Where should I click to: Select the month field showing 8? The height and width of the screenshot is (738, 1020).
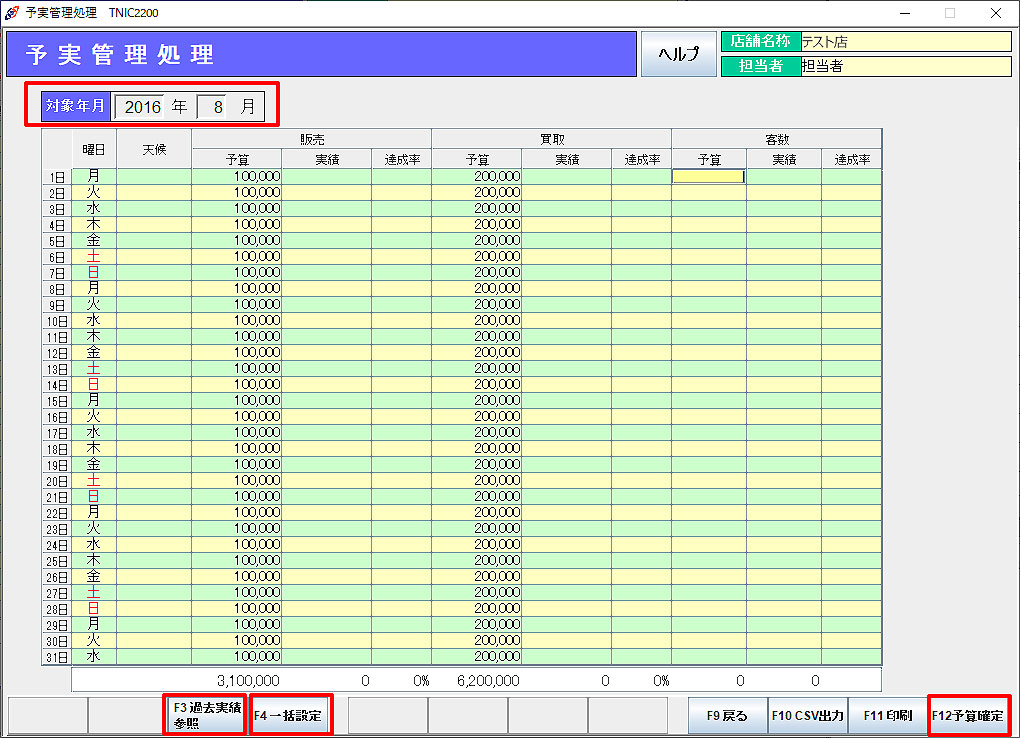217,106
